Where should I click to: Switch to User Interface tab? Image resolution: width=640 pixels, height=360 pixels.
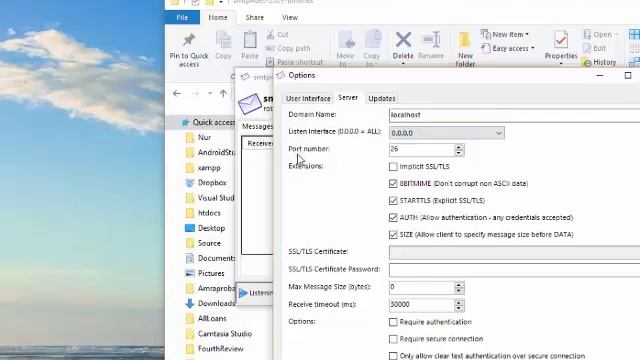point(308,98)
